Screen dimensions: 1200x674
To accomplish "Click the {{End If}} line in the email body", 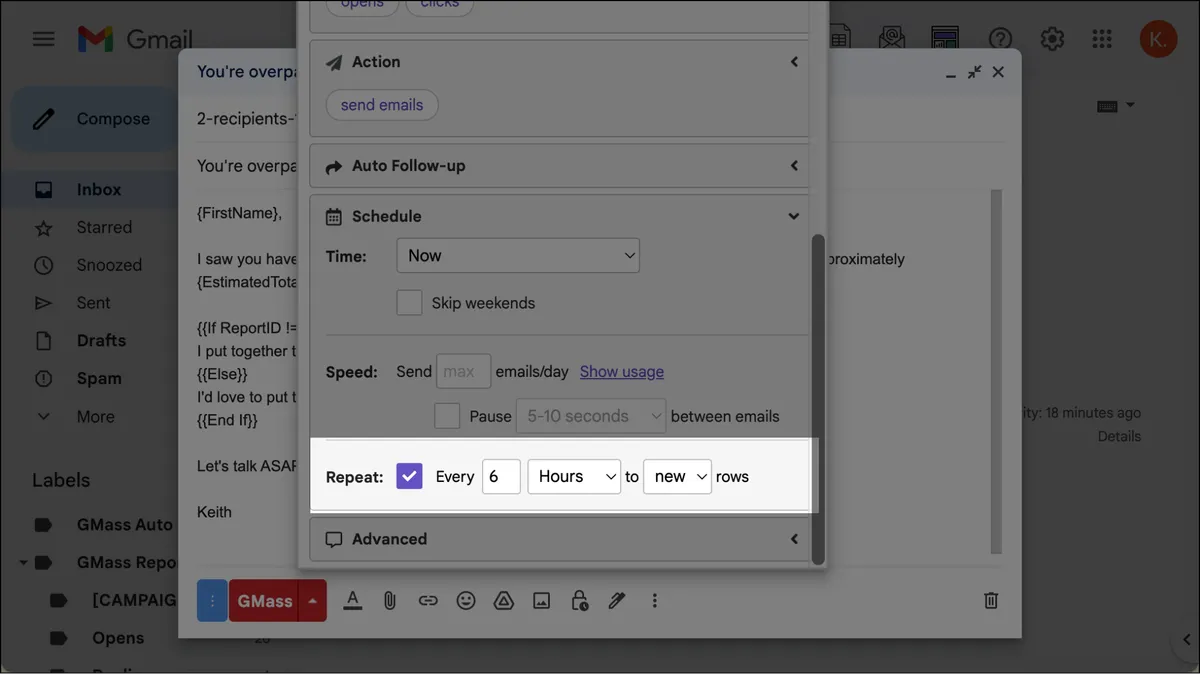I will 227,421.
